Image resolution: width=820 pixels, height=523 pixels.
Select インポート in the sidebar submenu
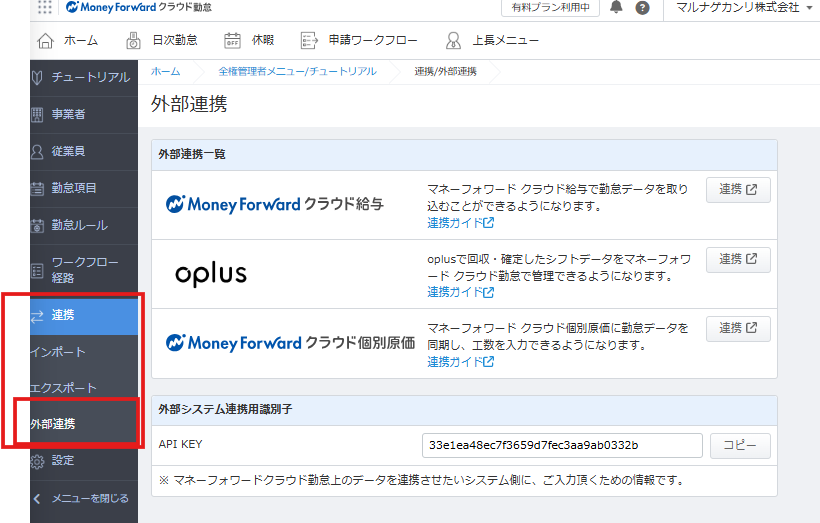pos(58,352)
